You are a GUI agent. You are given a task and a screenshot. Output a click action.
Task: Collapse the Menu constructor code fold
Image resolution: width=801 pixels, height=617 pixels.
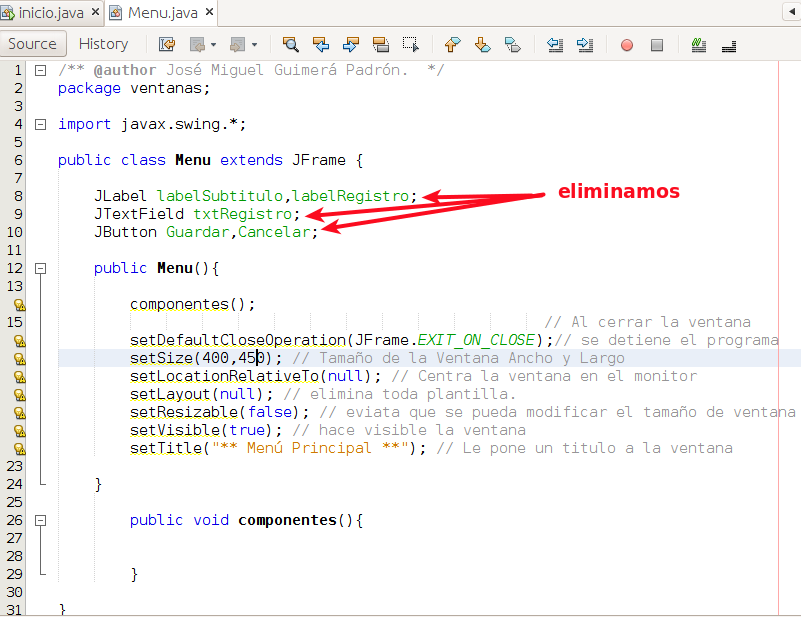[x=40, y=268]
